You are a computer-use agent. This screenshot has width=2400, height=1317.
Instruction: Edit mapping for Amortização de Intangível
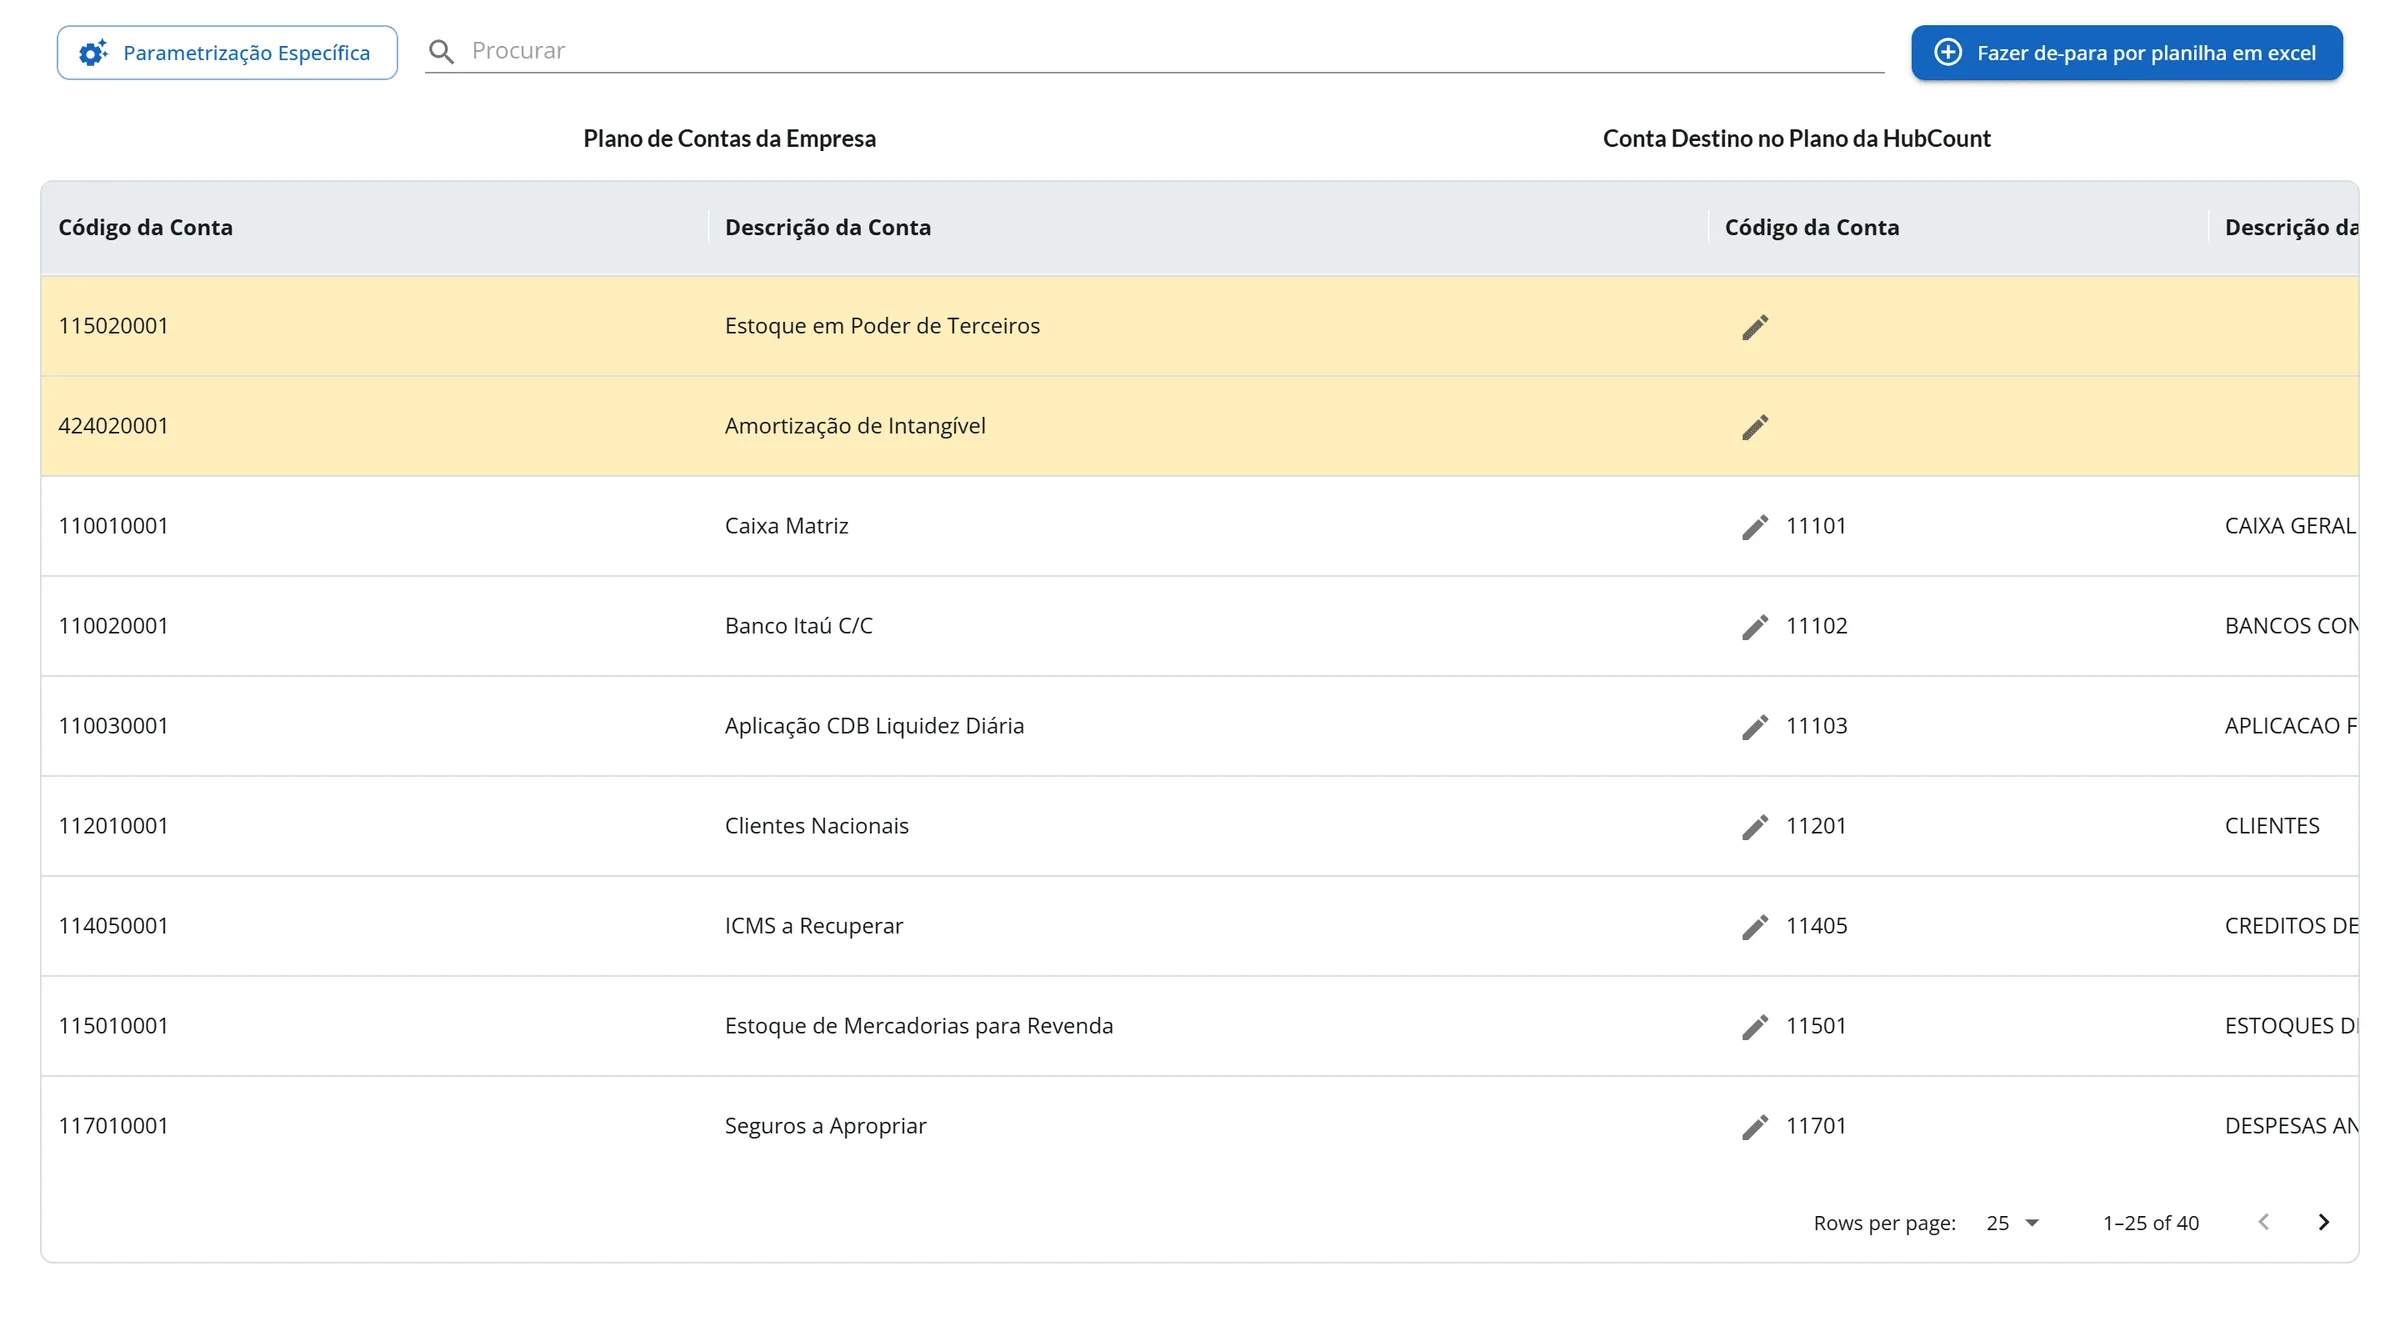tap(1754, 427)
